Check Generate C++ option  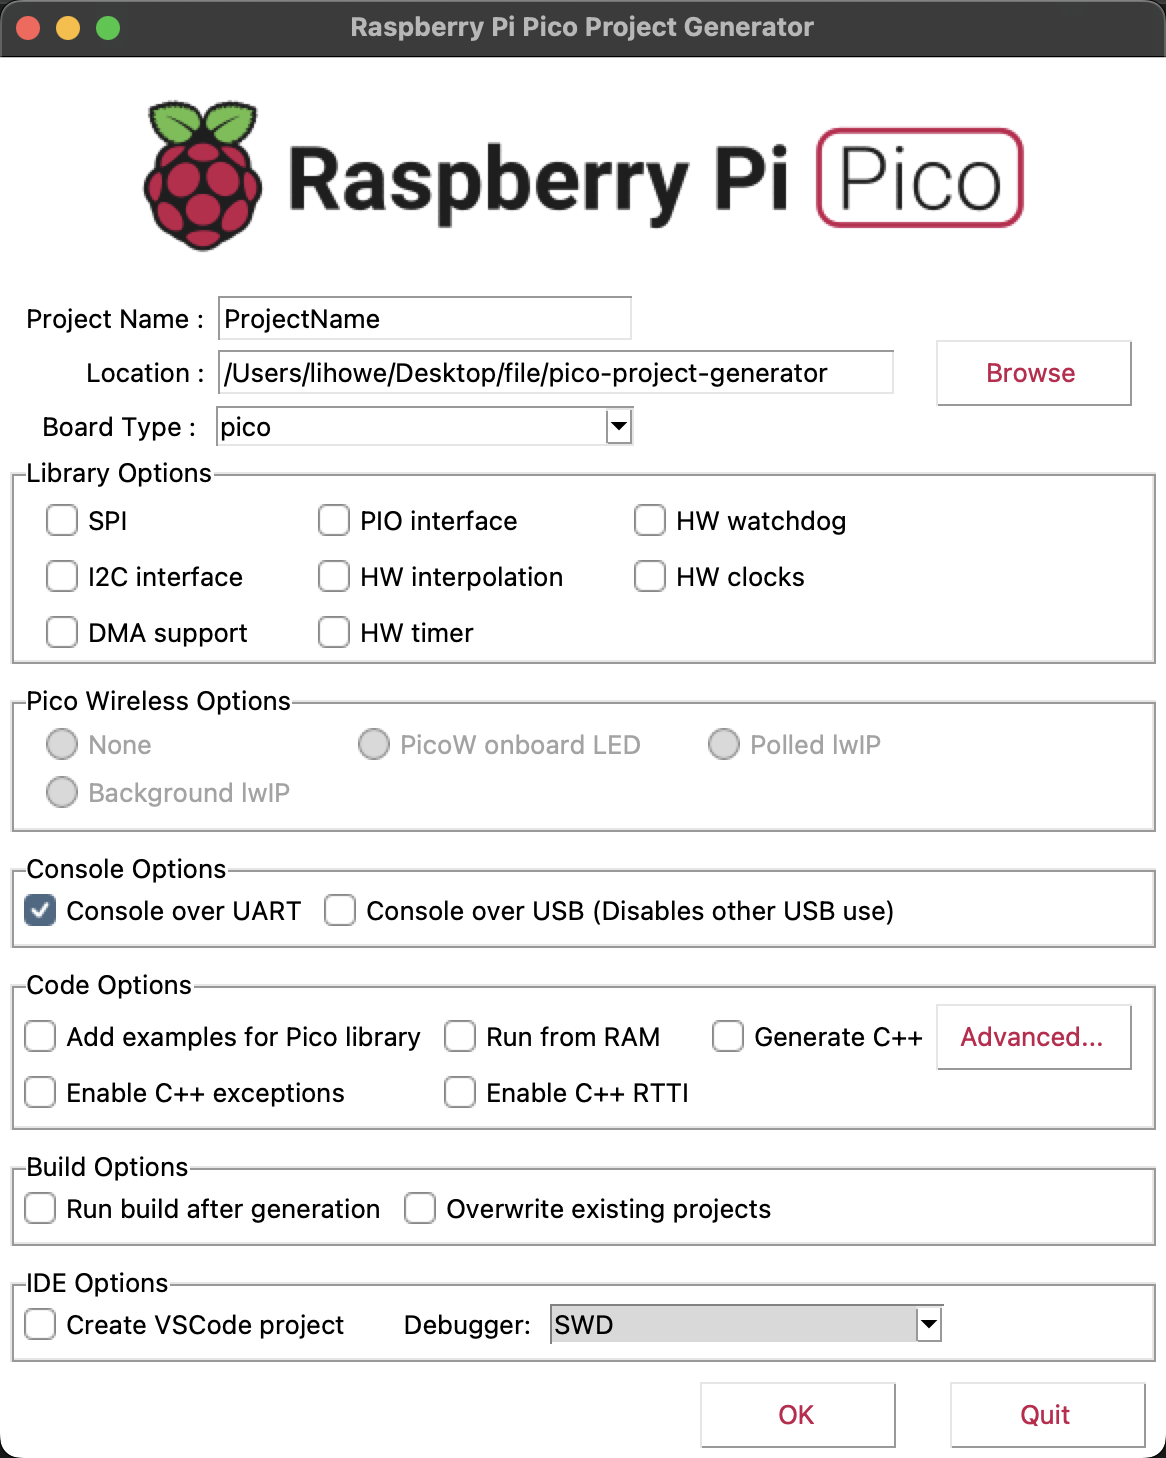(x=728, y=1037)
